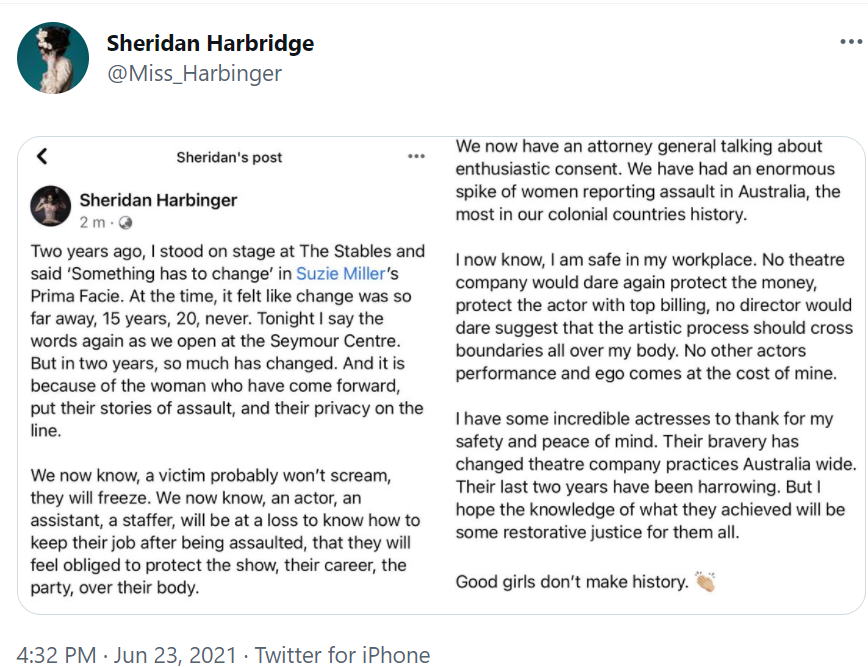
Task: Open the Sheridan Harbridge display name
Action: (x=210, y=43)
